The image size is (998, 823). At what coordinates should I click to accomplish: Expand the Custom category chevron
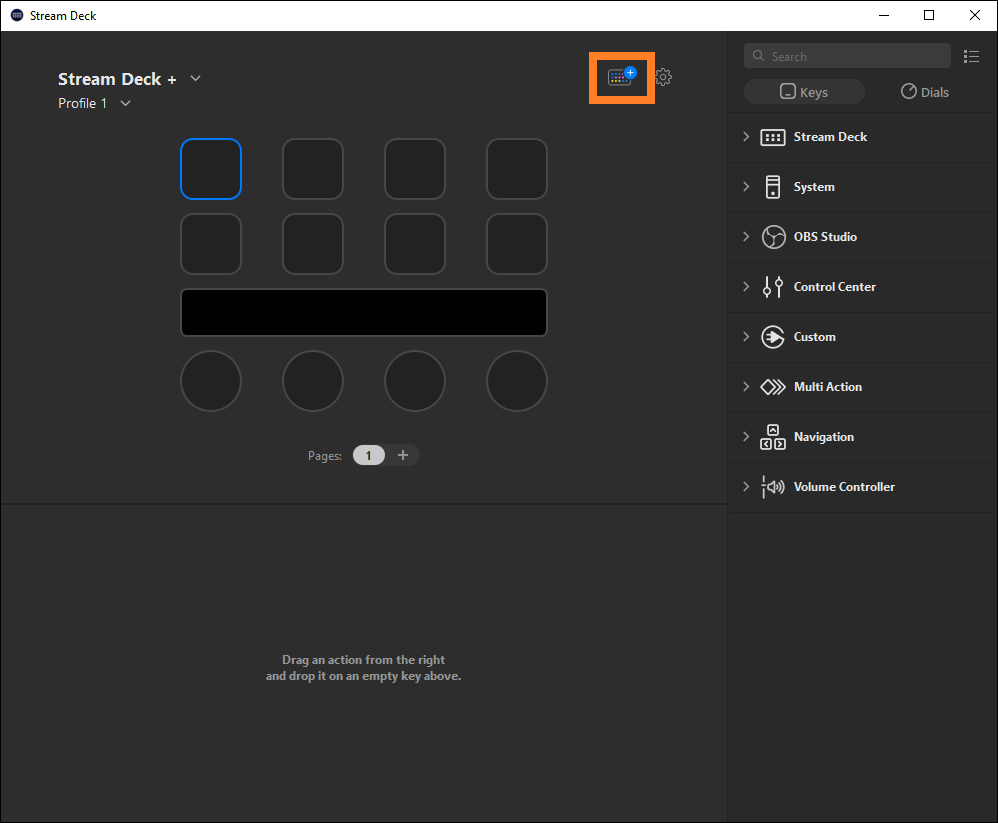click(746, 337)
